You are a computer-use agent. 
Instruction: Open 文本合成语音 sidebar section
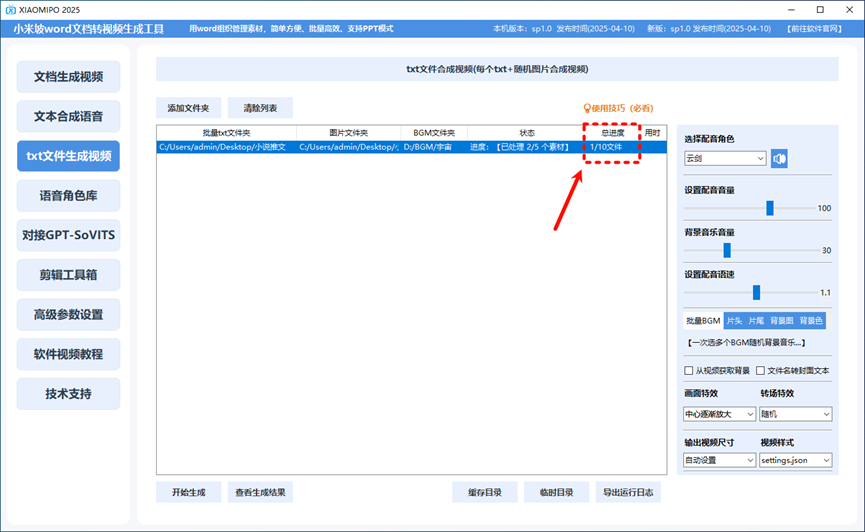tap(68, 116)
